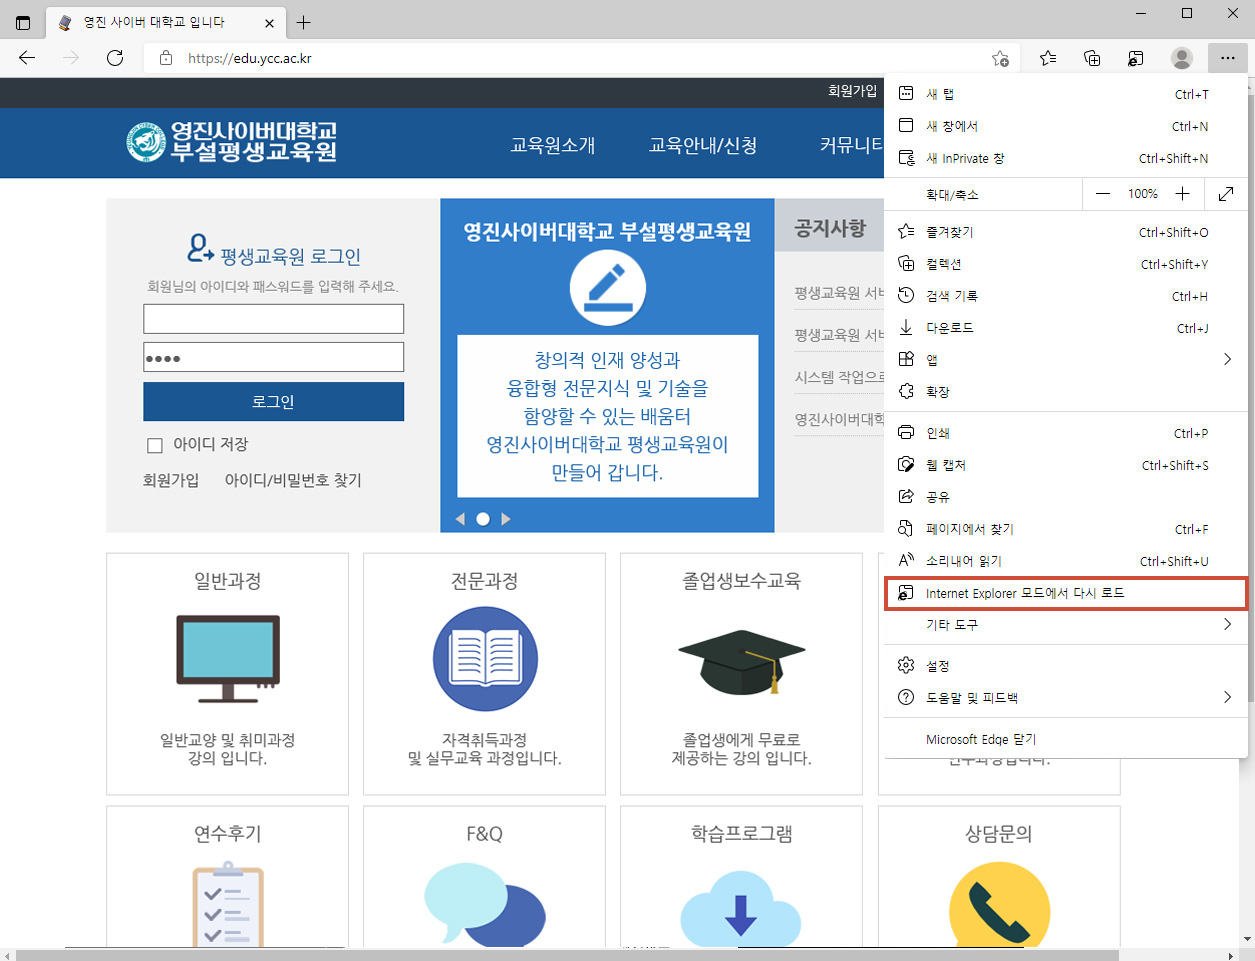Check the 아이디 저장 checkbox
The width and height of the screenshot is (1255, 961).
155,446
